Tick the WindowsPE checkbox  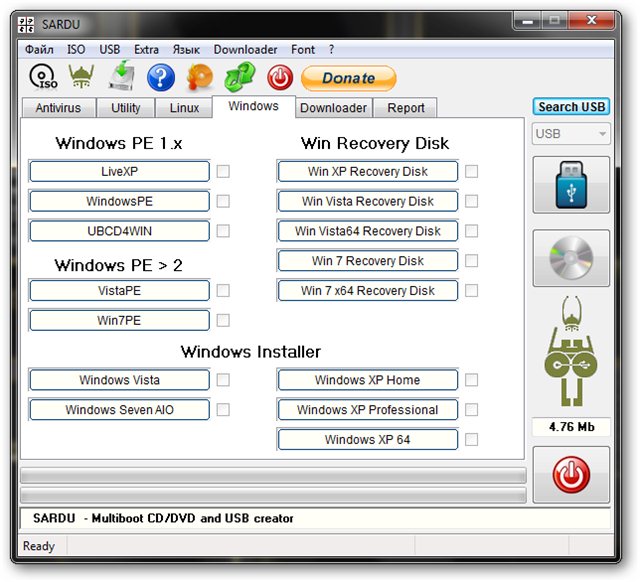click(223, 201)
